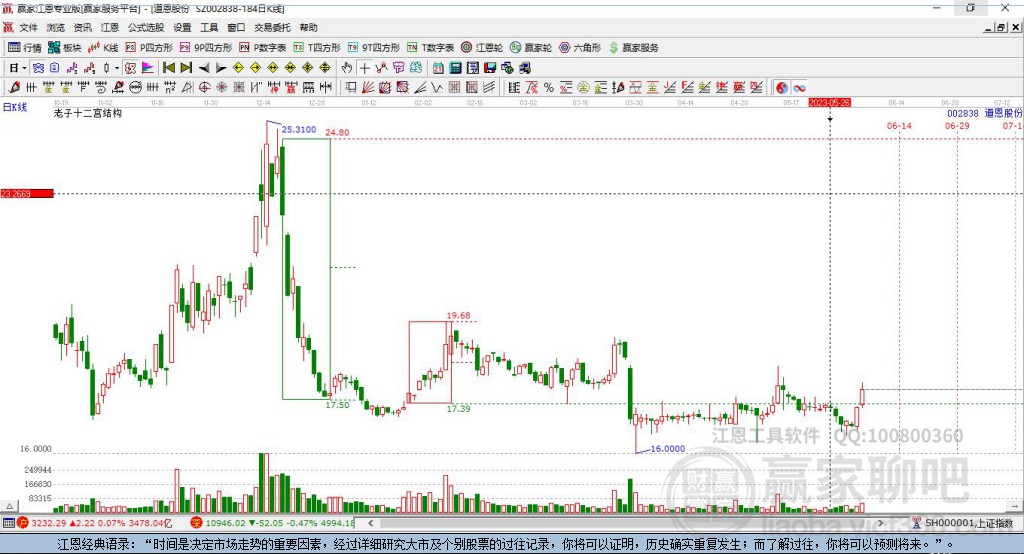This screenshot has width=1024, height=554.
Task: Click the n² square-number tool icon
Action: point(170,88)
